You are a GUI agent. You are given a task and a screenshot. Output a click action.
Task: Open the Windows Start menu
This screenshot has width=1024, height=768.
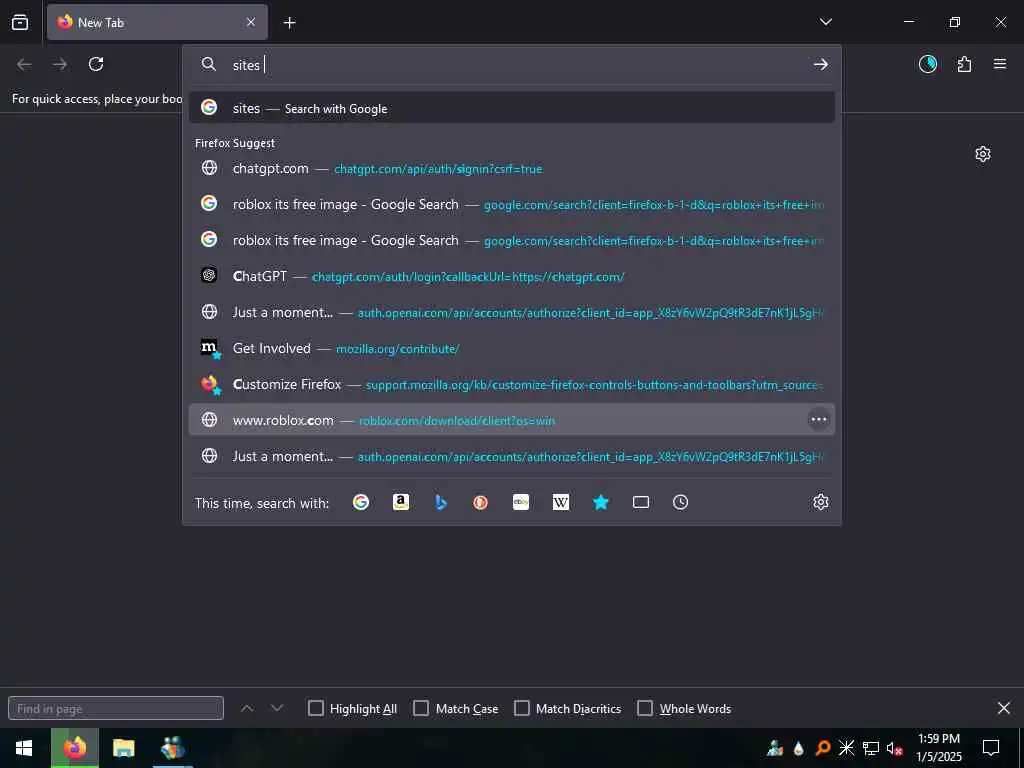tap(24, 748)
